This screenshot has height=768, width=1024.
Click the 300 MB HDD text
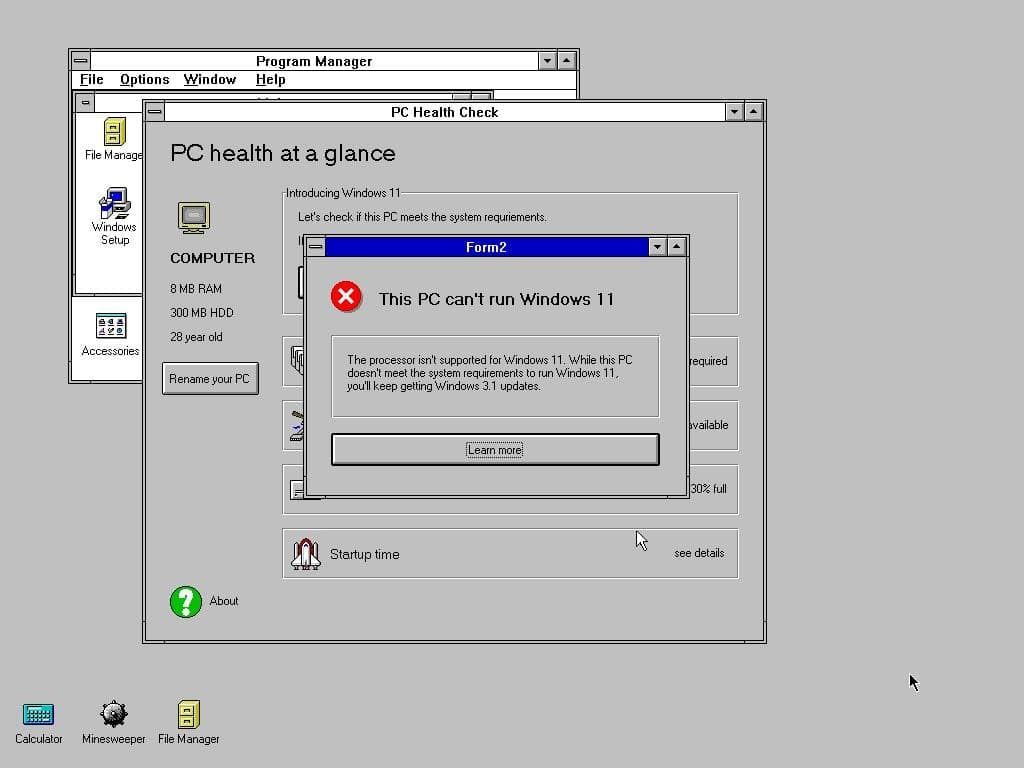coord(202,313)
